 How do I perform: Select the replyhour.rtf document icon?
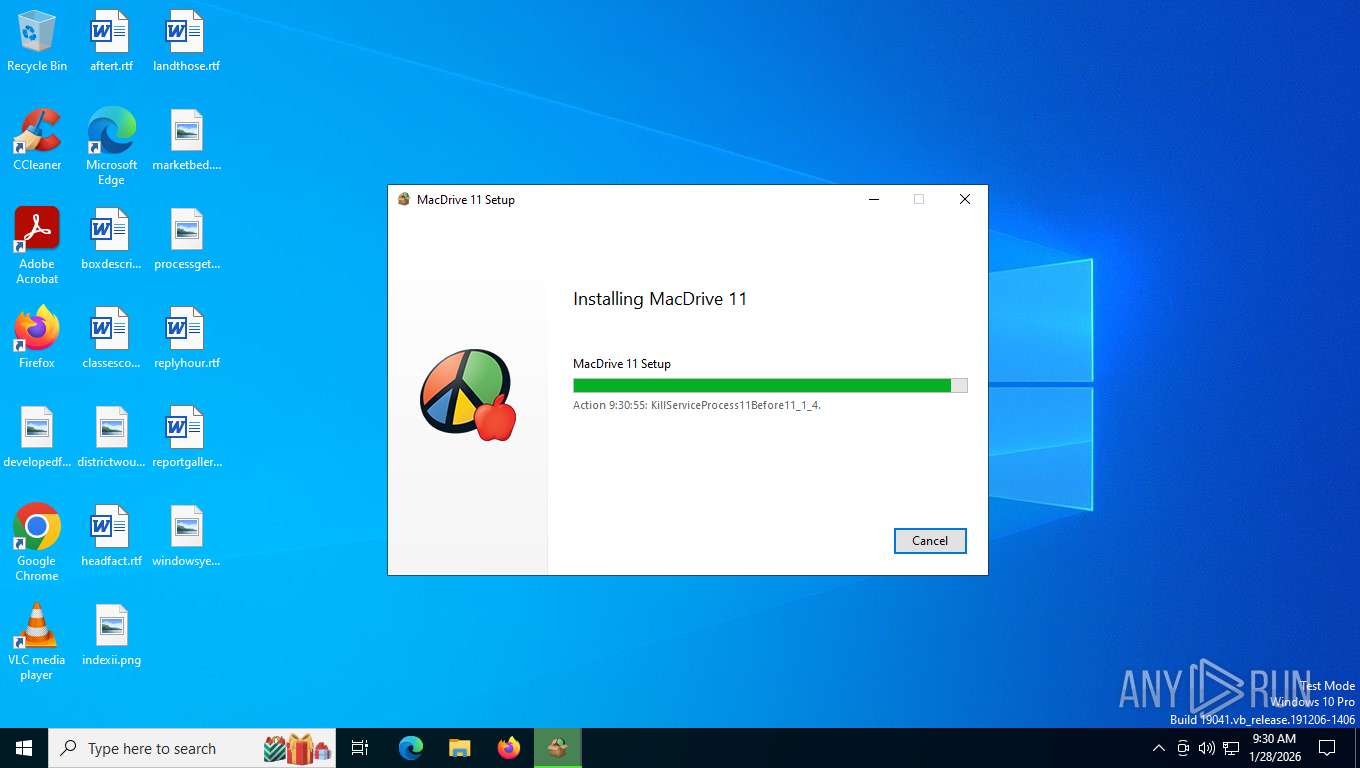pos(186,338)
